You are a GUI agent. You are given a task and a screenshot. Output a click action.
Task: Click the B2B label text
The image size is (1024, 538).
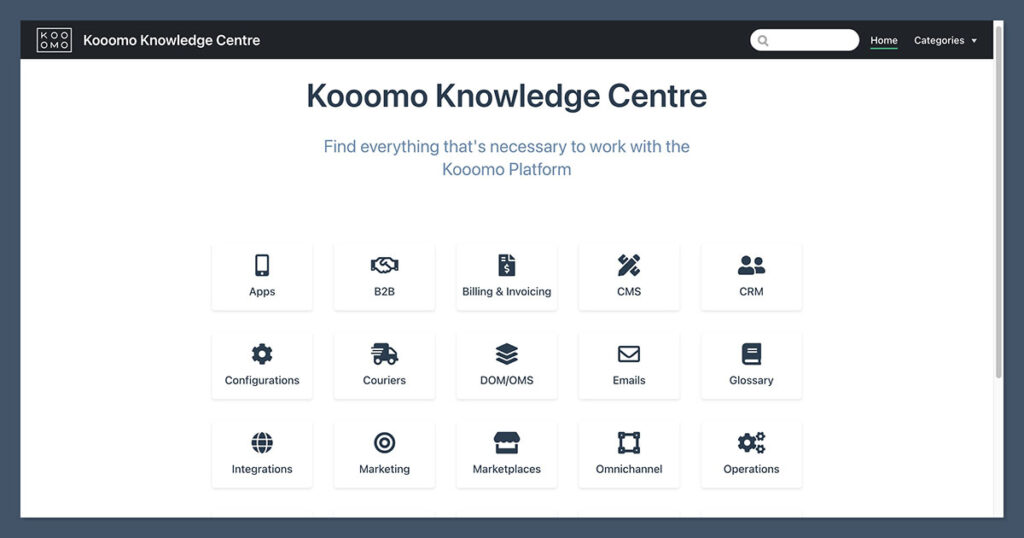385,291
